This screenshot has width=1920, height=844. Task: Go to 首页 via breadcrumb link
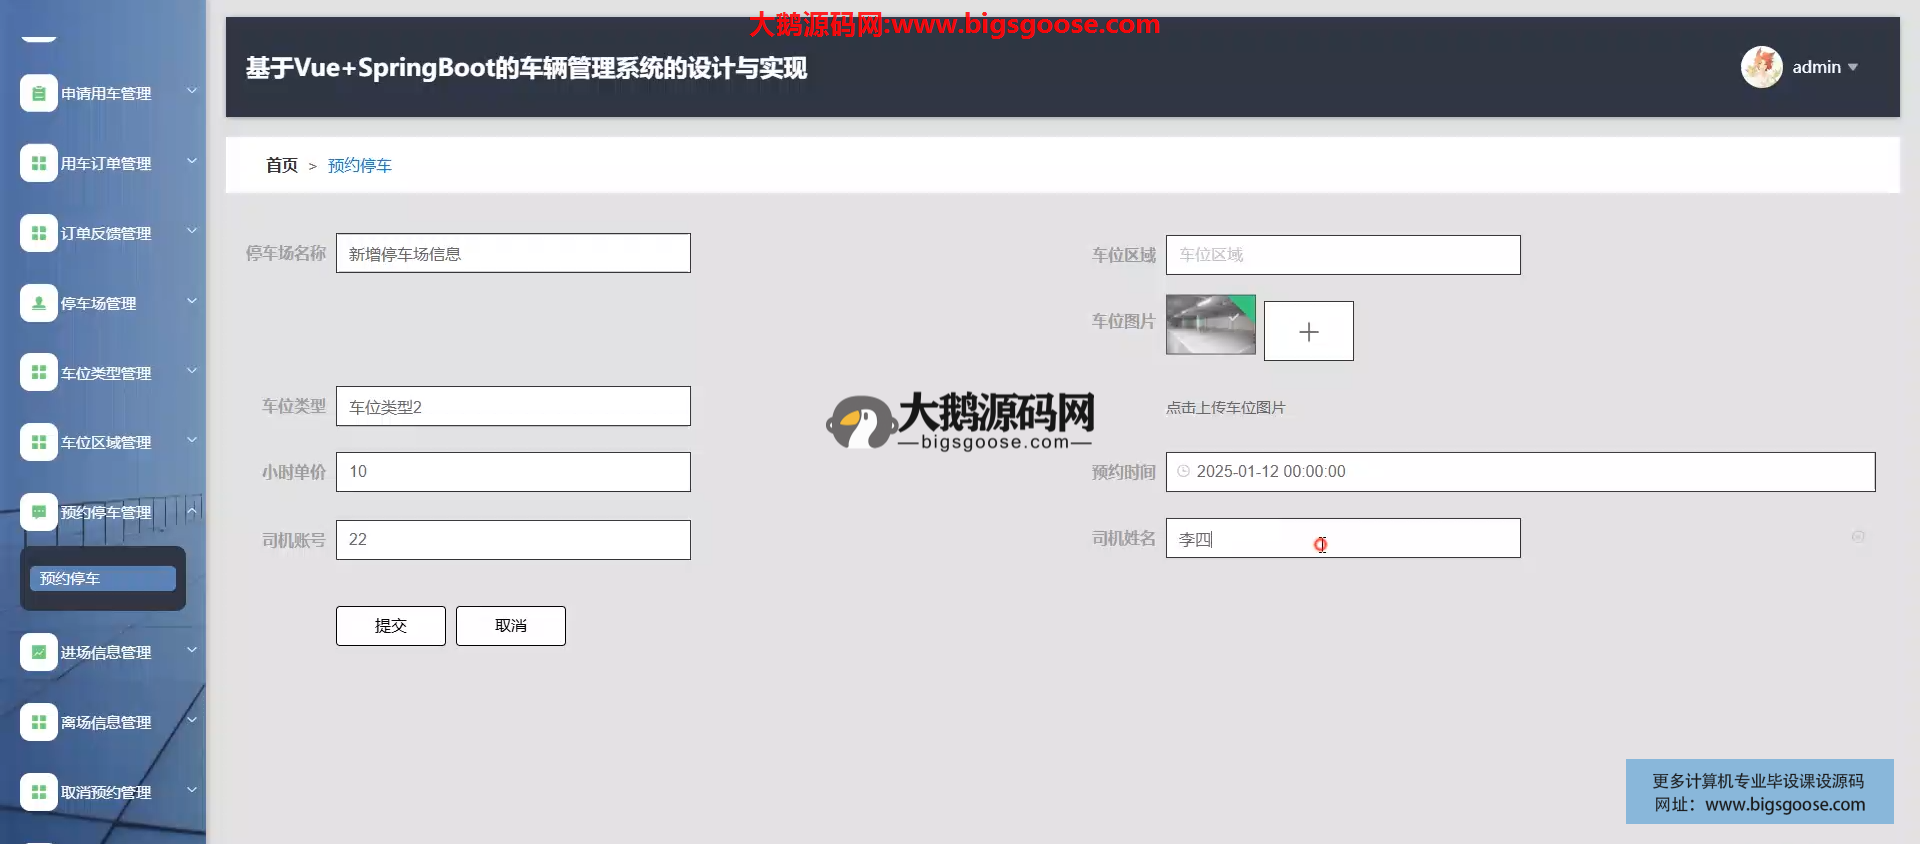tap(281, 165)
